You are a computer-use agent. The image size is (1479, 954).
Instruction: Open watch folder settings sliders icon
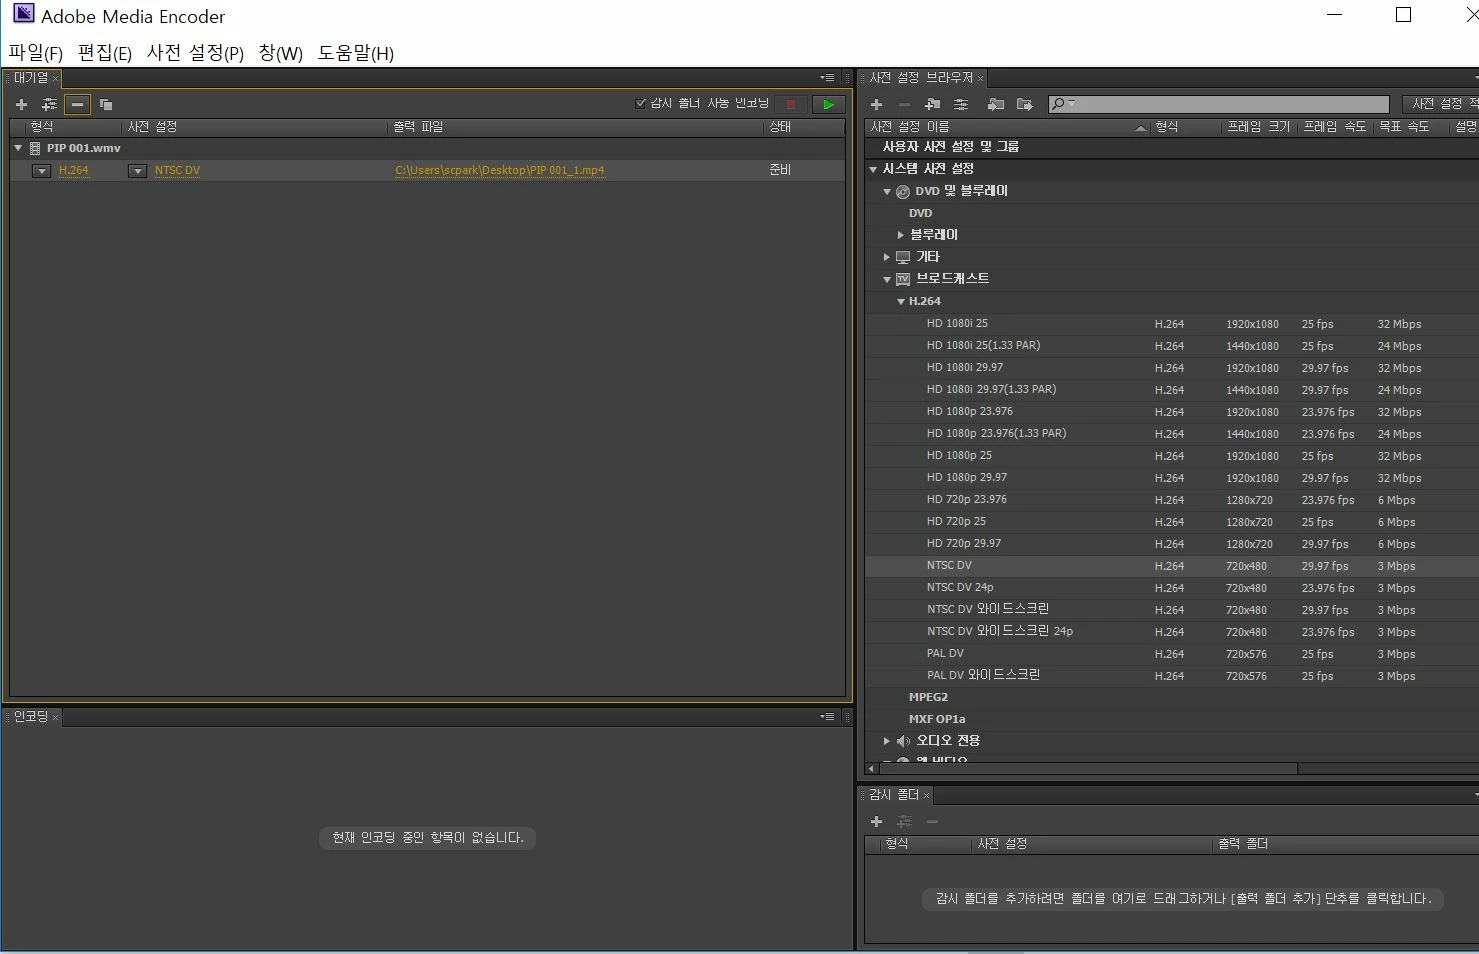904,821
